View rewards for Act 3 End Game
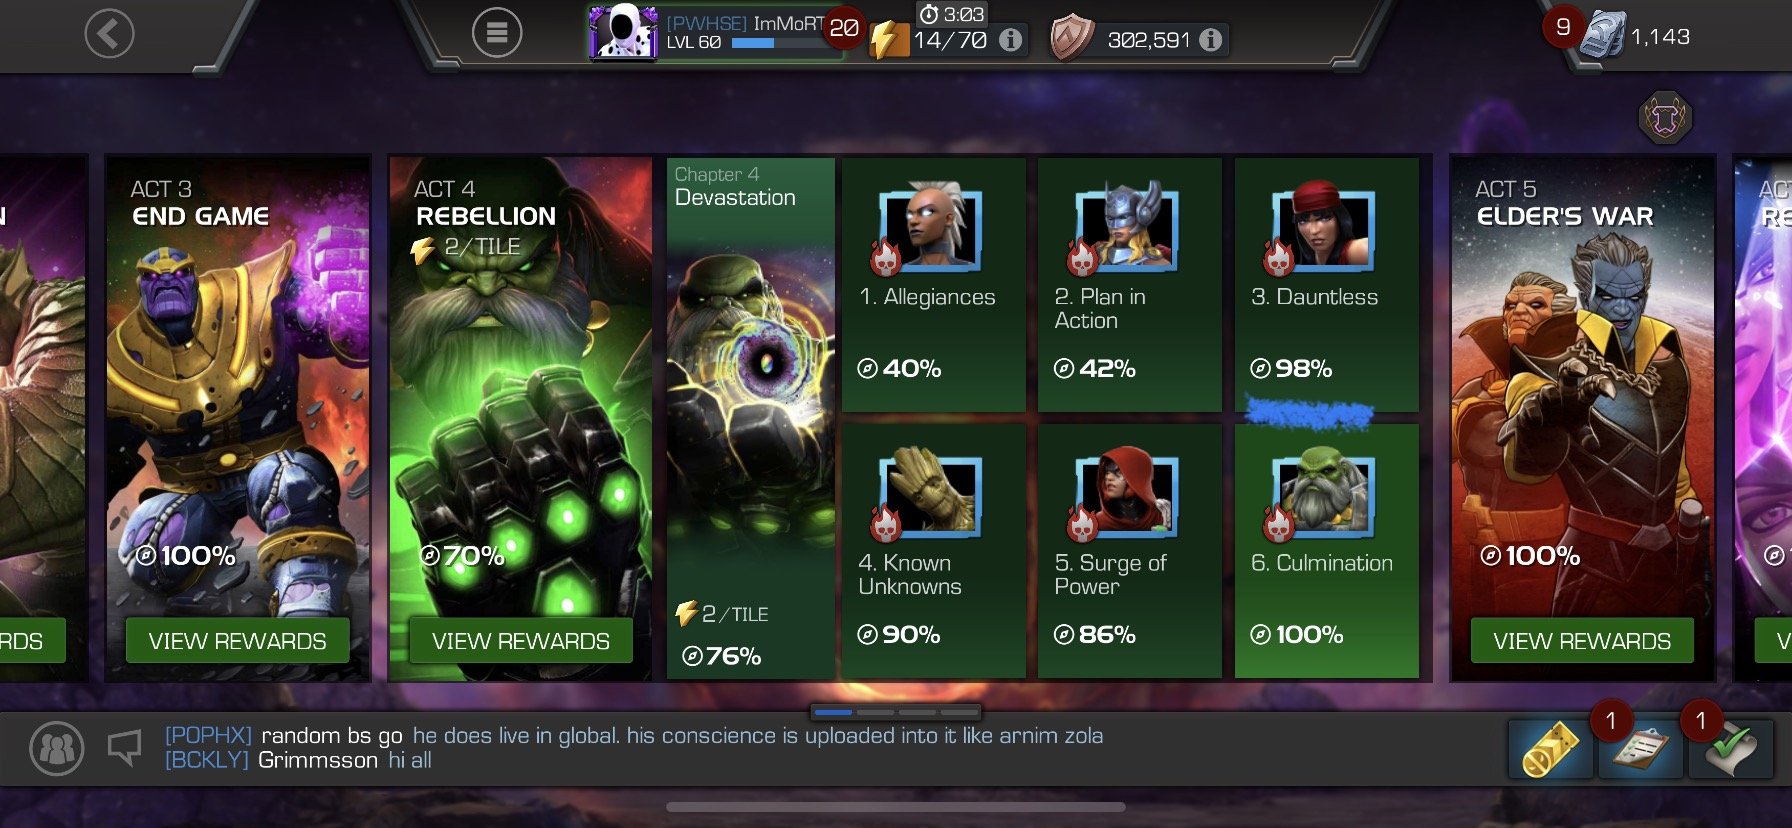Screen dimensions: 1792x828 pos(237,641)
